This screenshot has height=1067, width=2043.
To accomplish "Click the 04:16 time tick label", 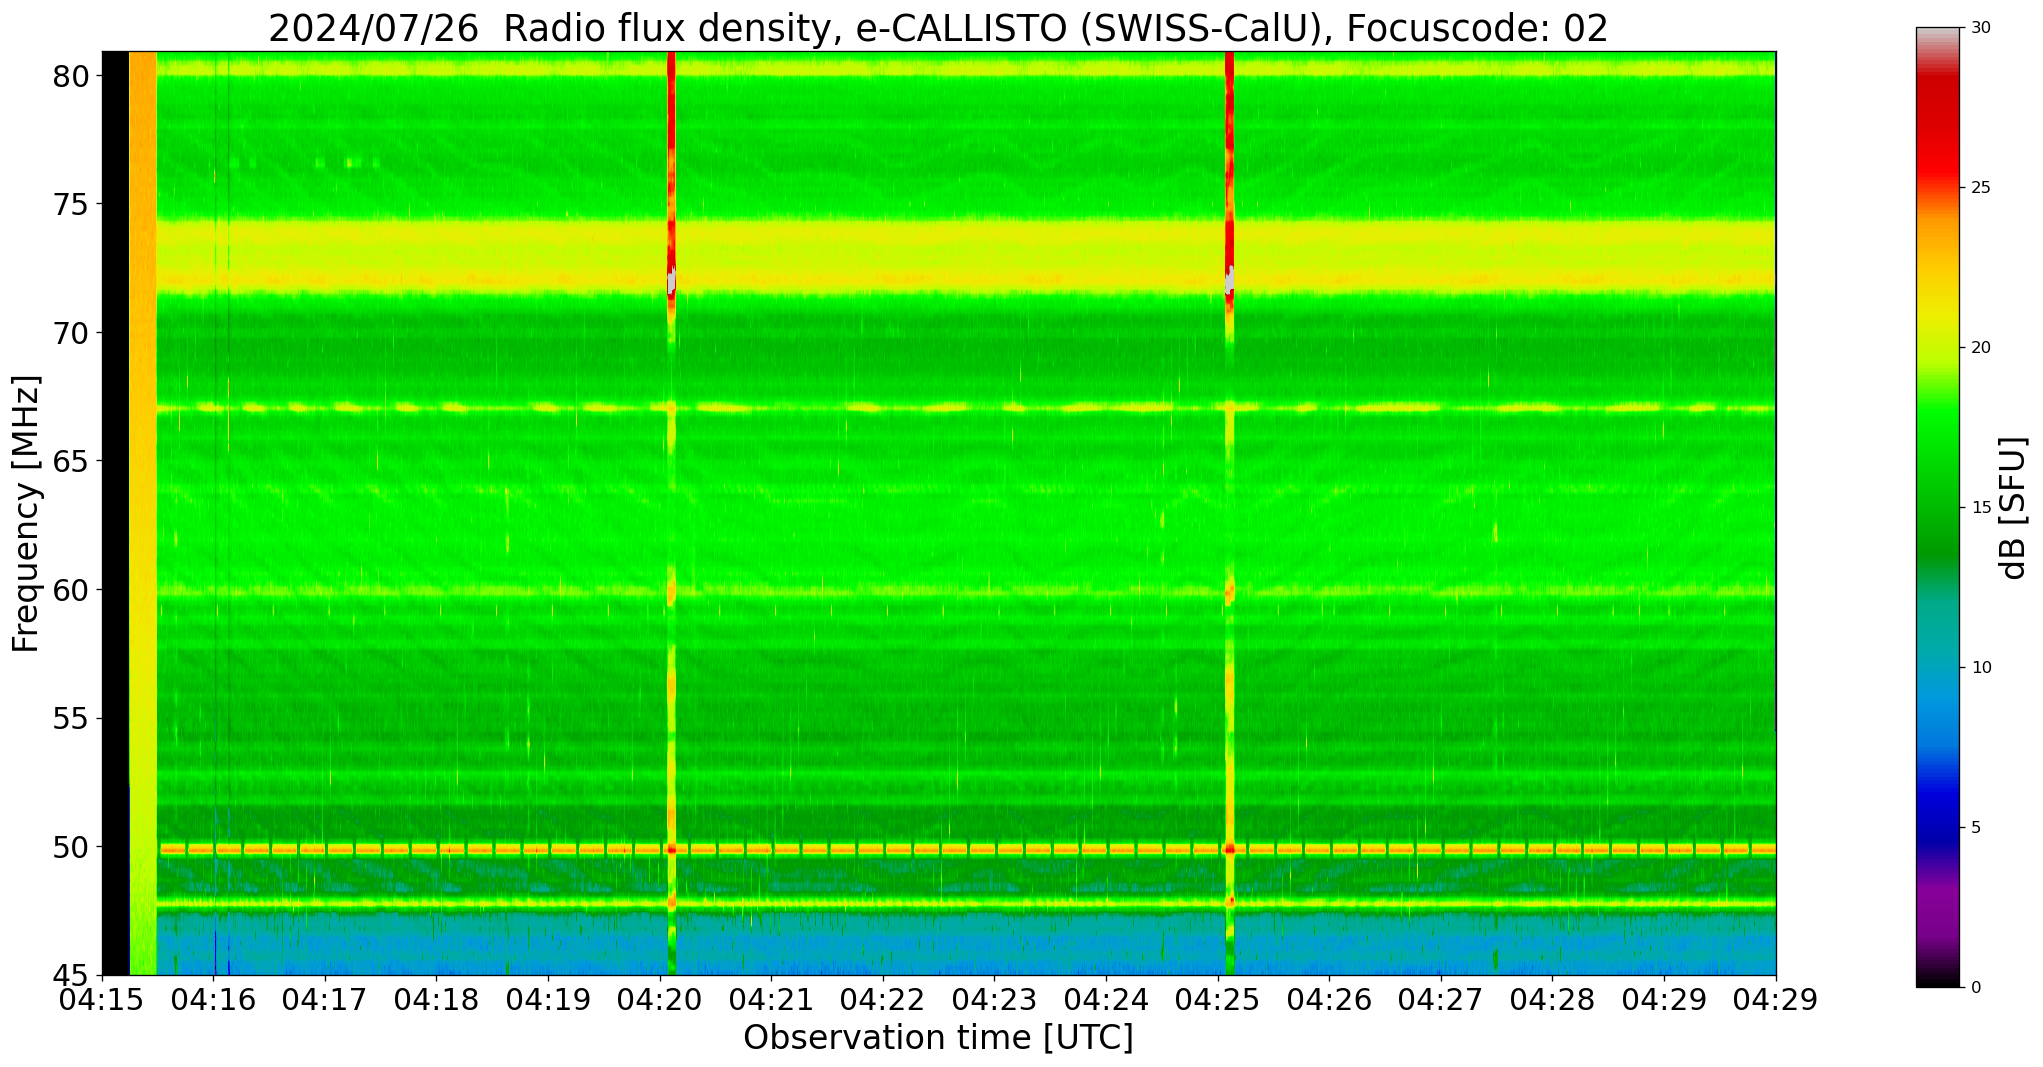I will pyautogui.click(x=213, y=1000).
